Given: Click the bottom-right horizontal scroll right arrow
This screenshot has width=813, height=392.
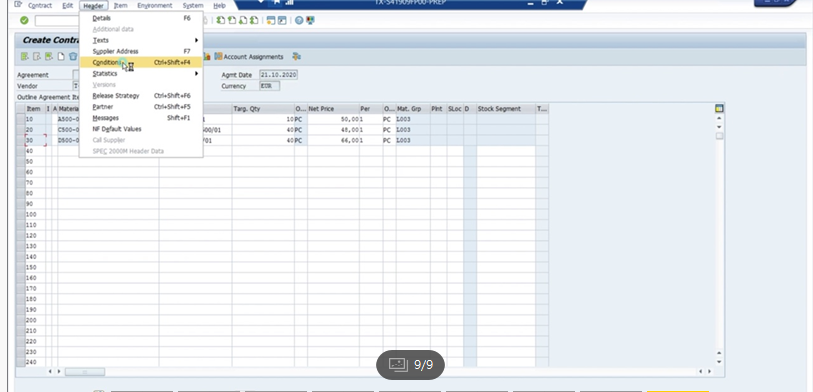Looking at the screenshot, I should tap(709, 372).
